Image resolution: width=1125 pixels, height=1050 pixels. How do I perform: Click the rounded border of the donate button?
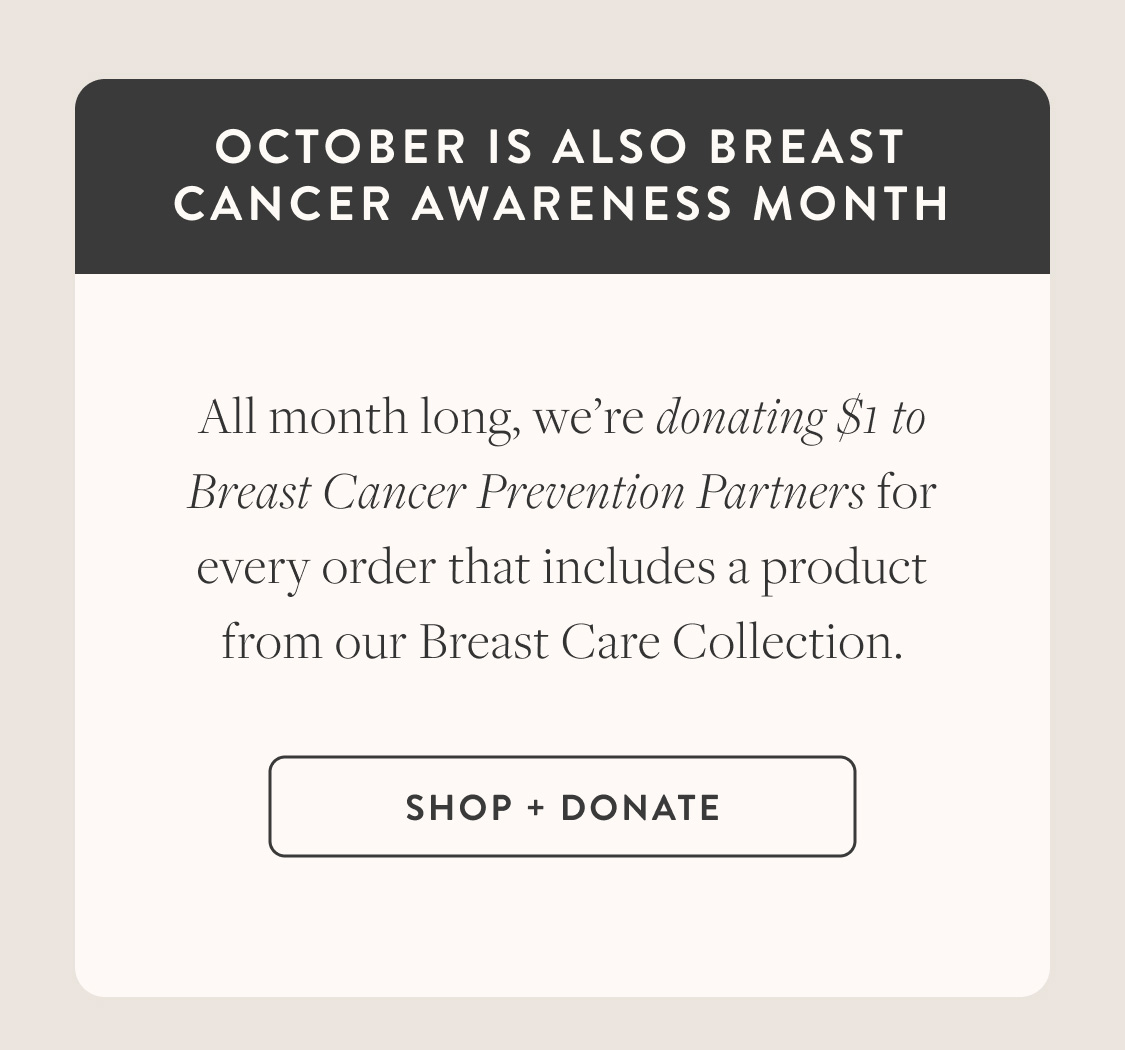coord(562,760)
